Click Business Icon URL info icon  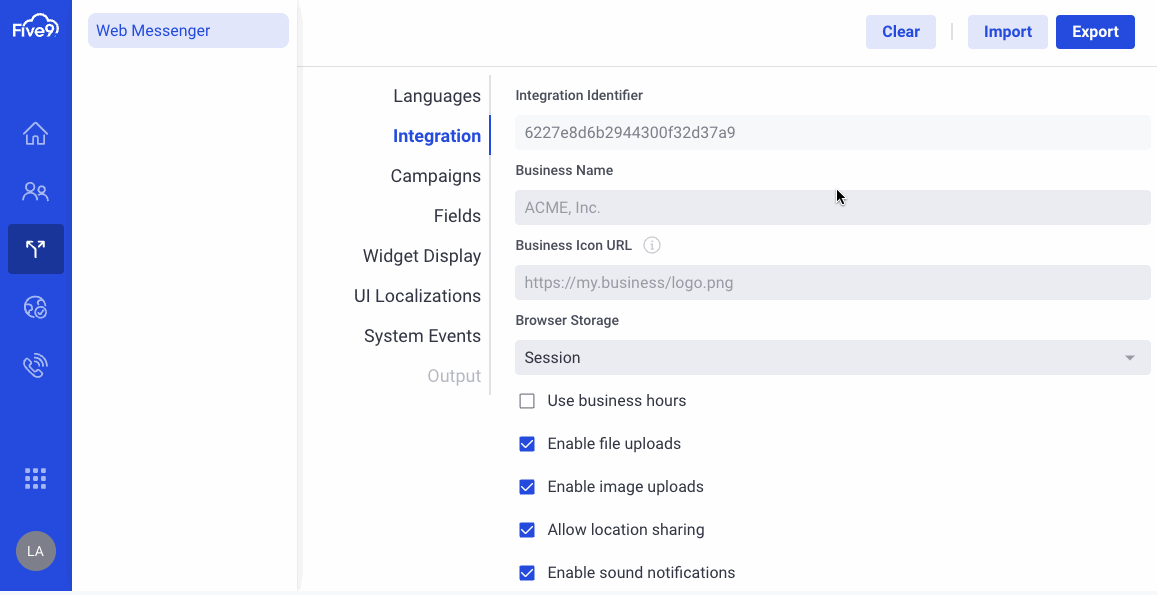tap(652, 245)
